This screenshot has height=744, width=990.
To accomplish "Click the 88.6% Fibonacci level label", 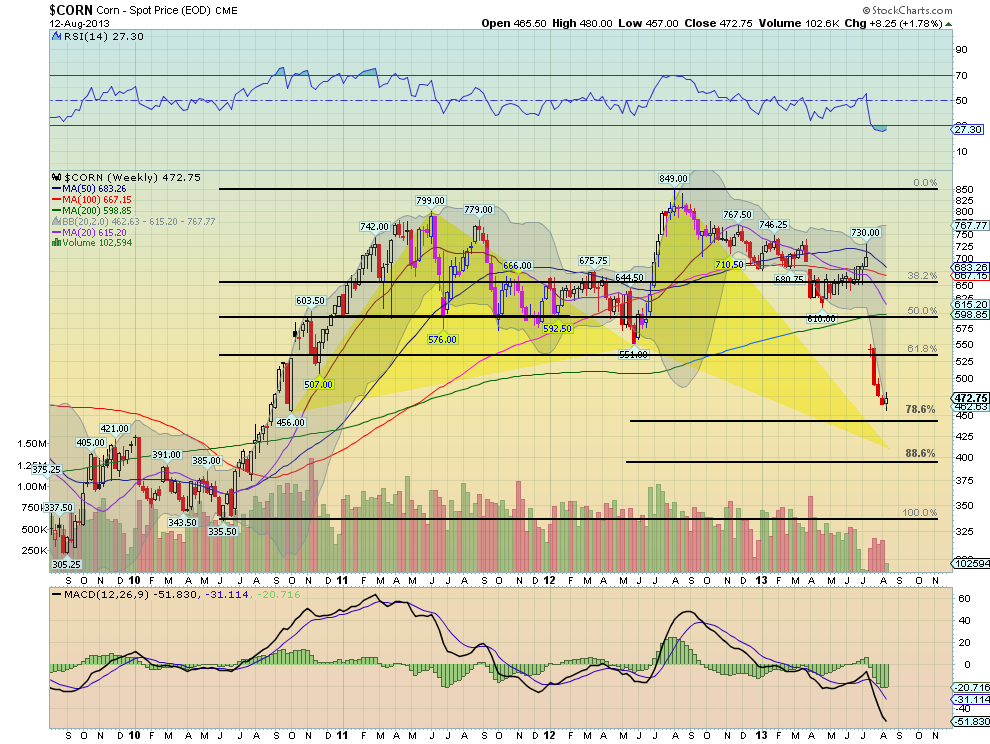I will coord(921,453).
